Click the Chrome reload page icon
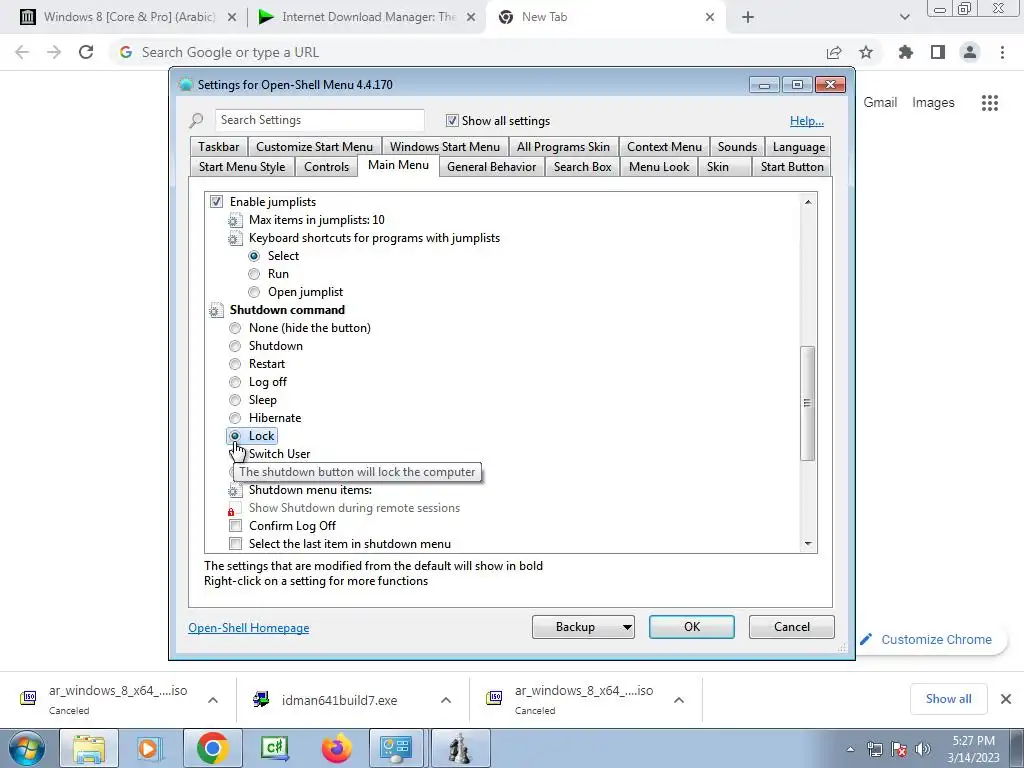 [86, 52]
